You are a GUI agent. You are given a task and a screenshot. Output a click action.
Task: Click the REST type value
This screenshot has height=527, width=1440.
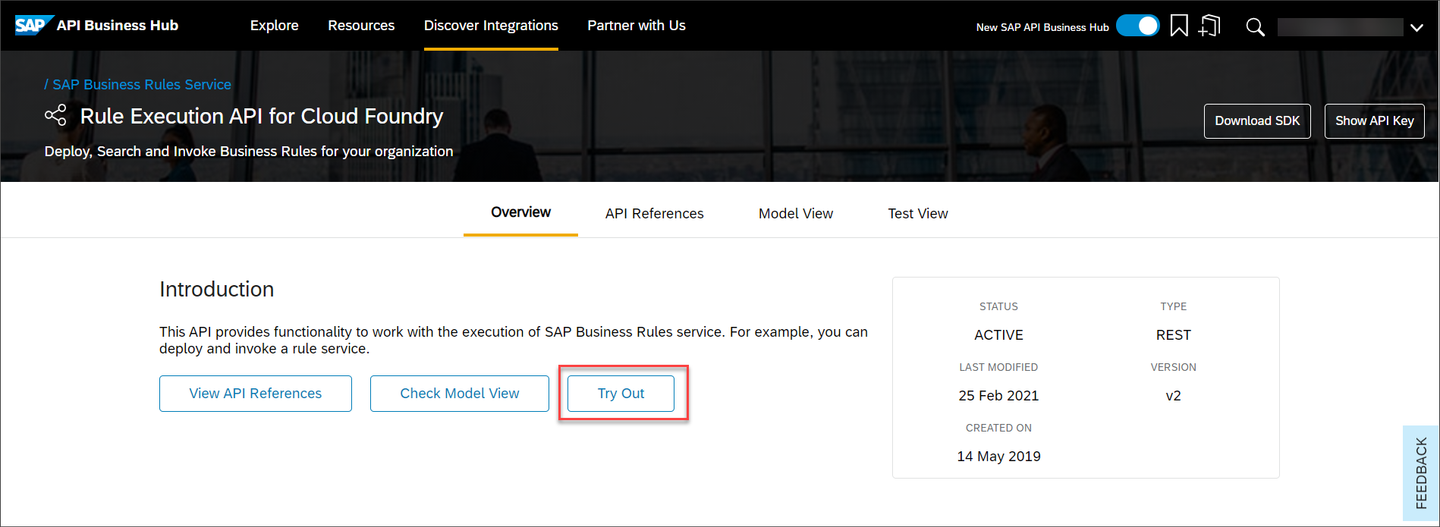click(x=1174, y=335)
